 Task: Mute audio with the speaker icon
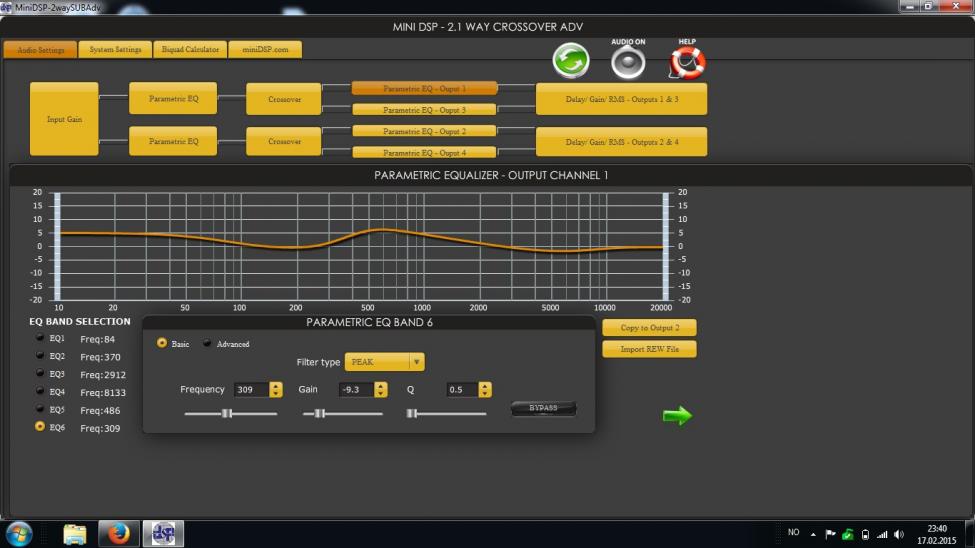[628, 62]
